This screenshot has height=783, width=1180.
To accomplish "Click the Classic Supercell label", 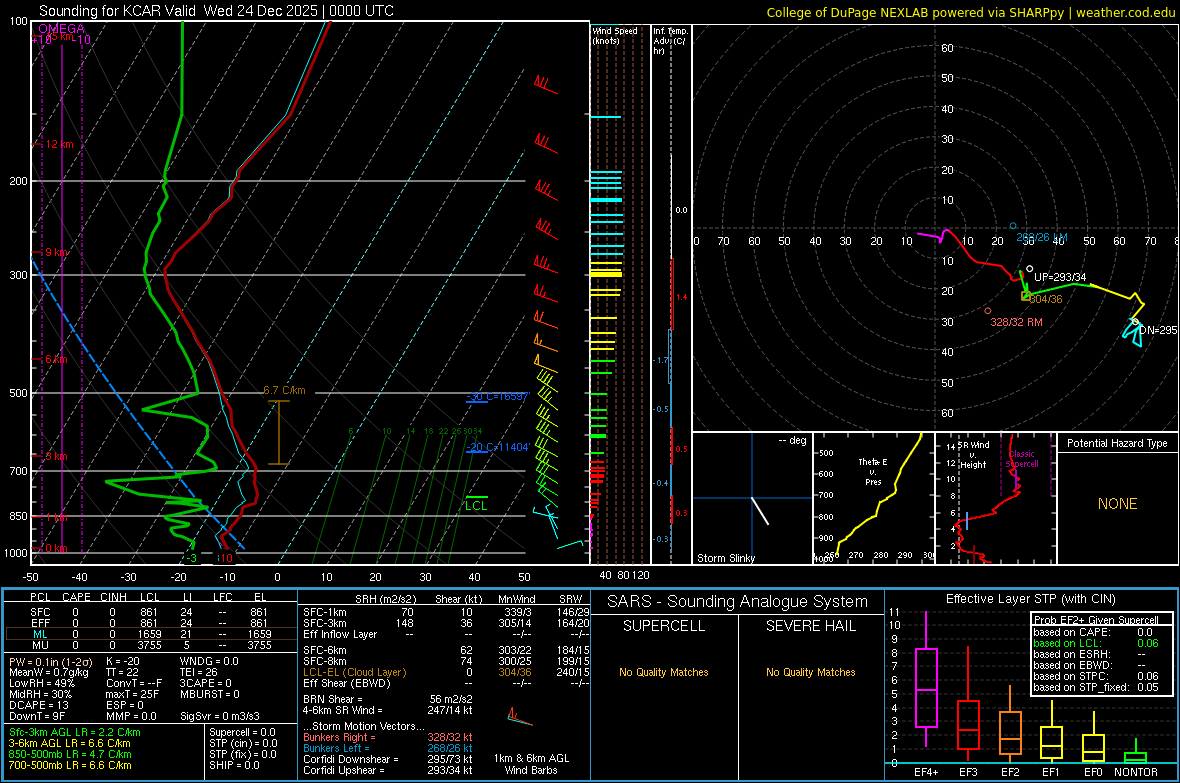I will point(1022,459).
